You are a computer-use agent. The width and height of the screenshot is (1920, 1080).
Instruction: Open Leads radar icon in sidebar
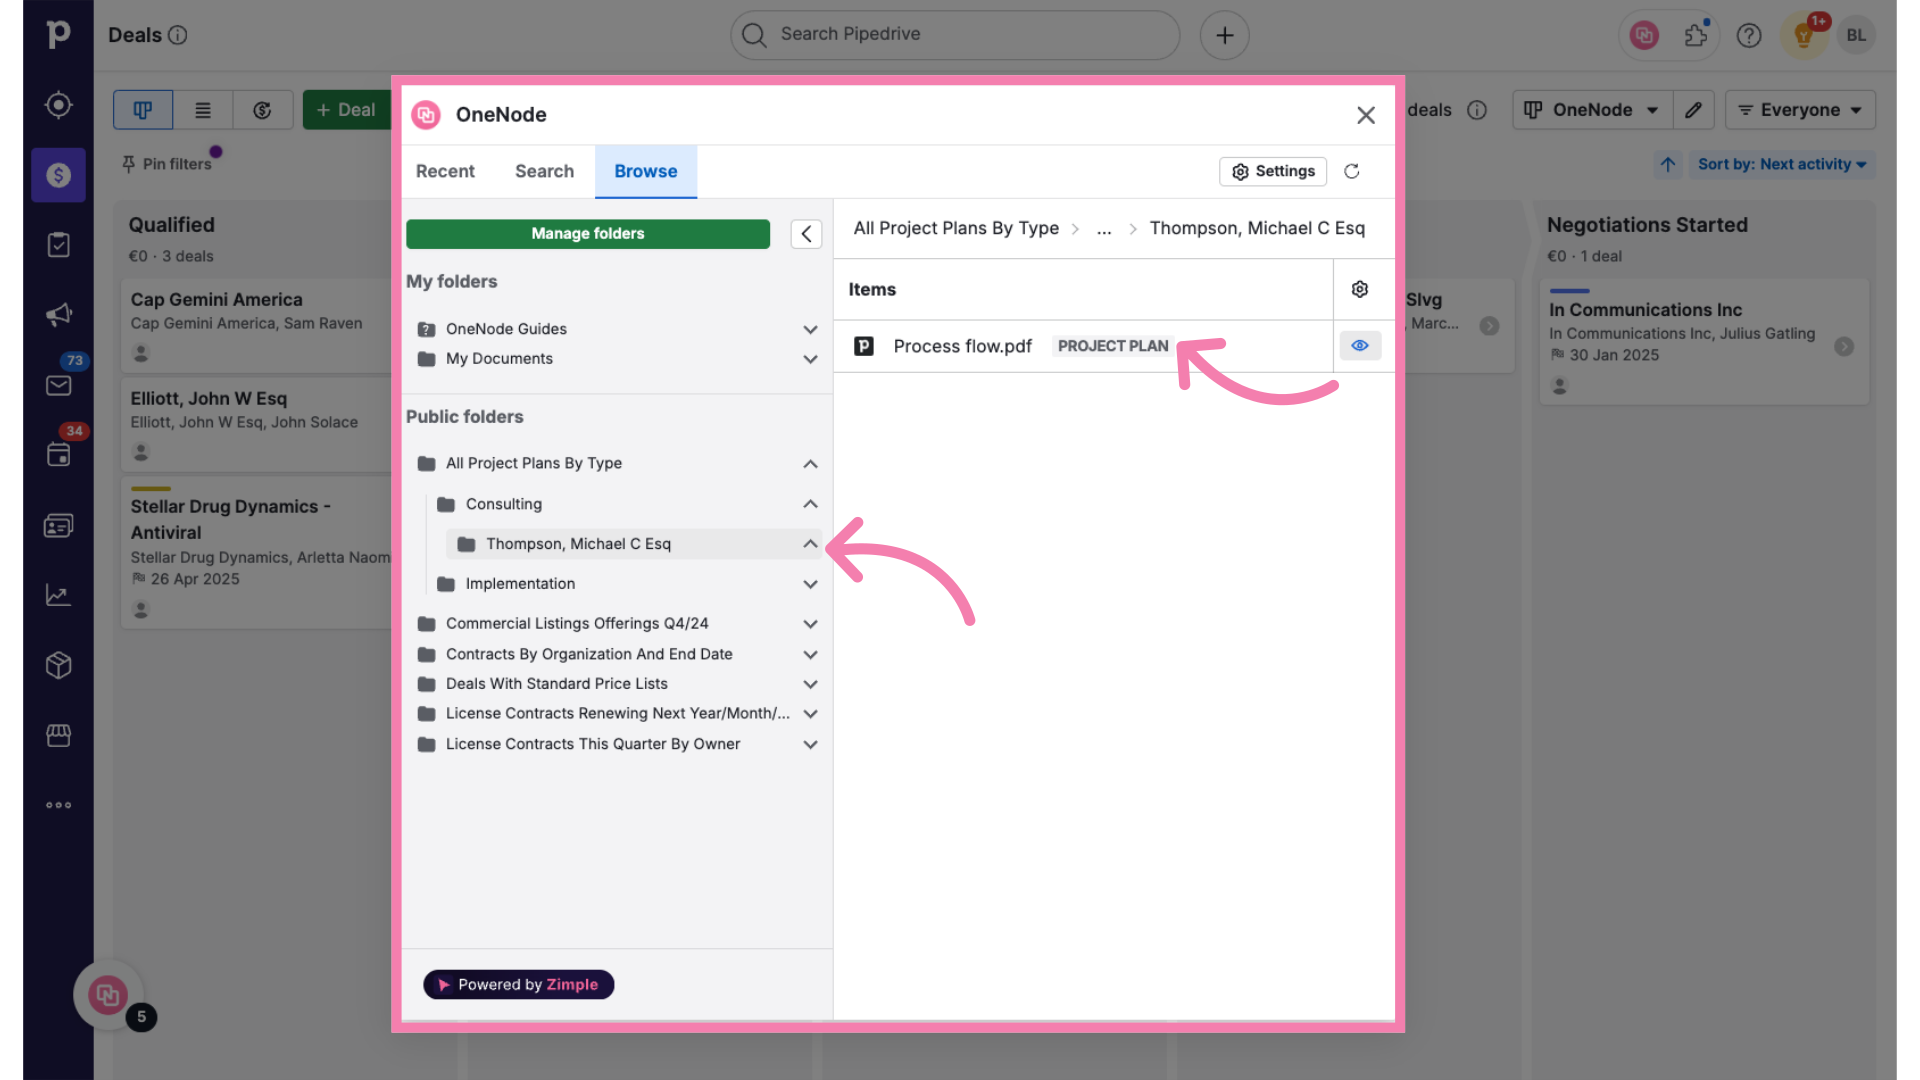(x=58, y=105)
